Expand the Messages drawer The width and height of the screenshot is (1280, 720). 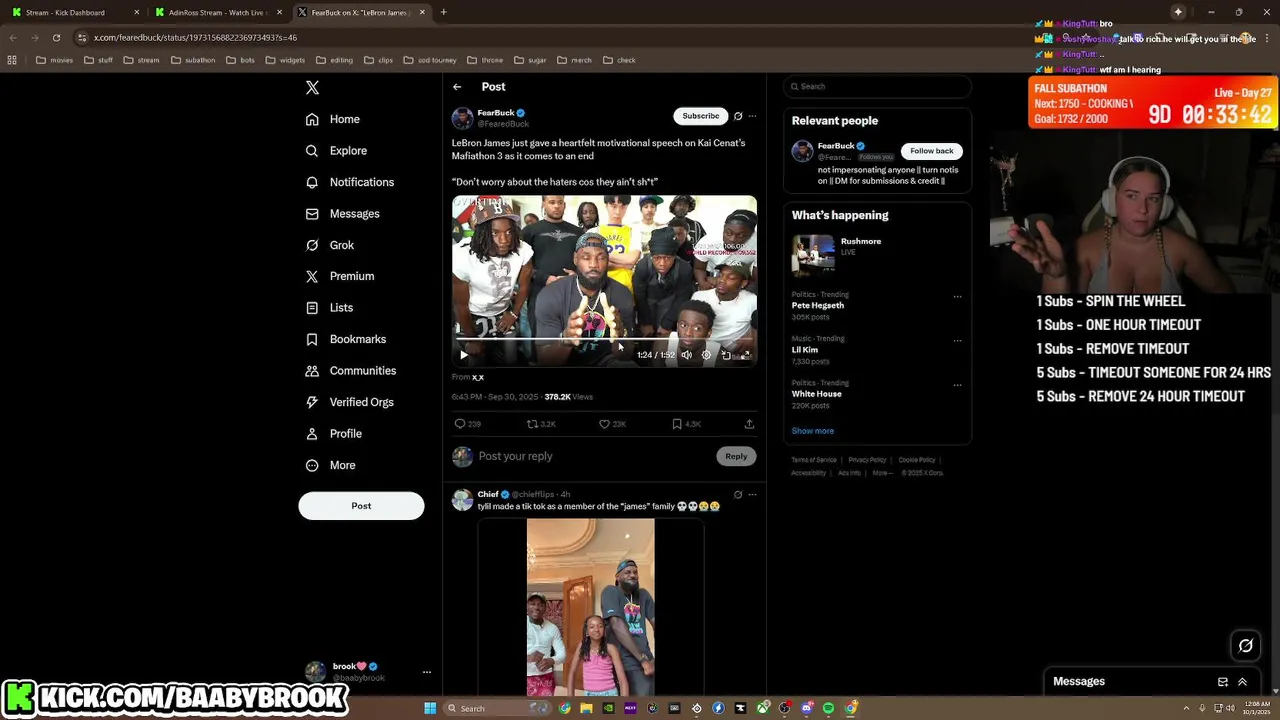[1242, 682]
